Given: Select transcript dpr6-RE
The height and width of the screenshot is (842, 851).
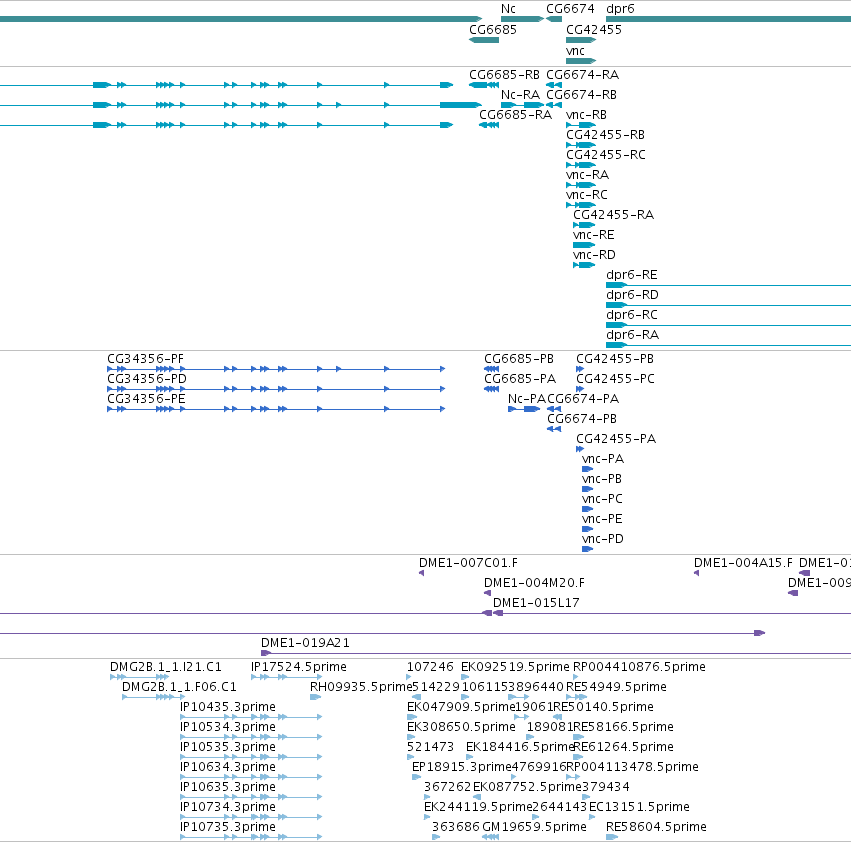Looking at the screenshot, I should pos(632,275).
